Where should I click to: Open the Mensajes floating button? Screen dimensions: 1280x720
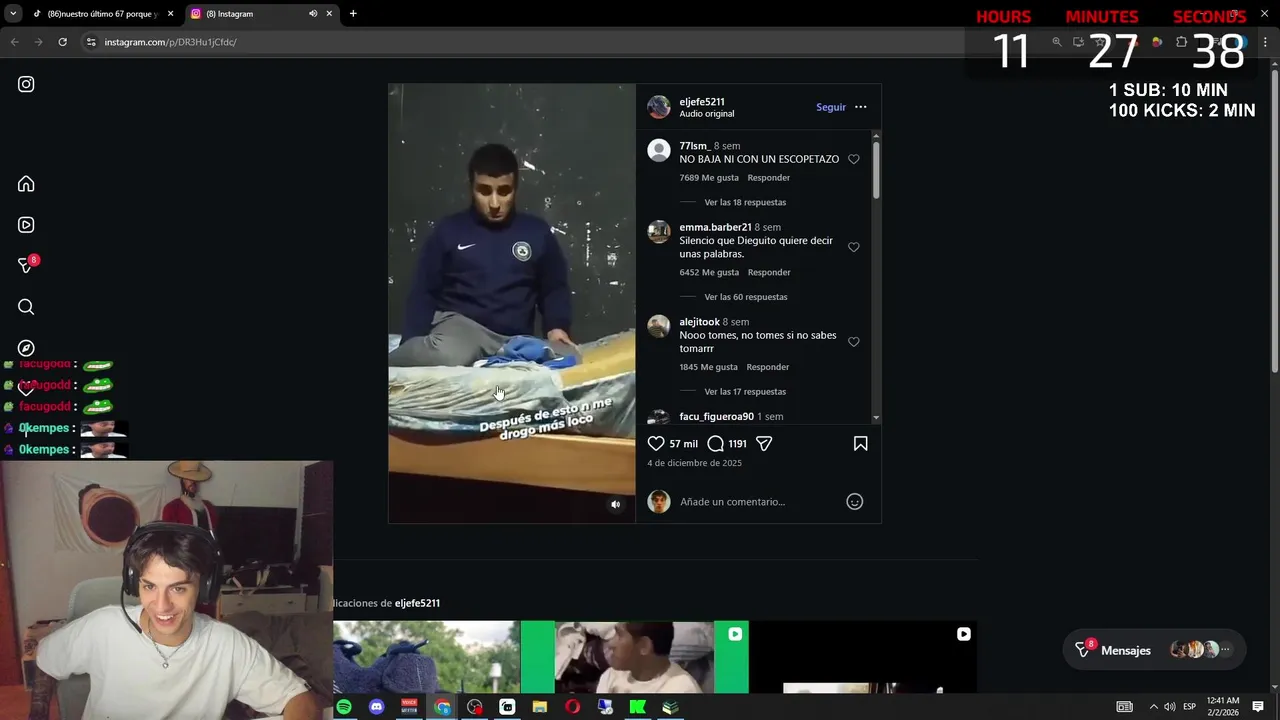coord(1154,650)
